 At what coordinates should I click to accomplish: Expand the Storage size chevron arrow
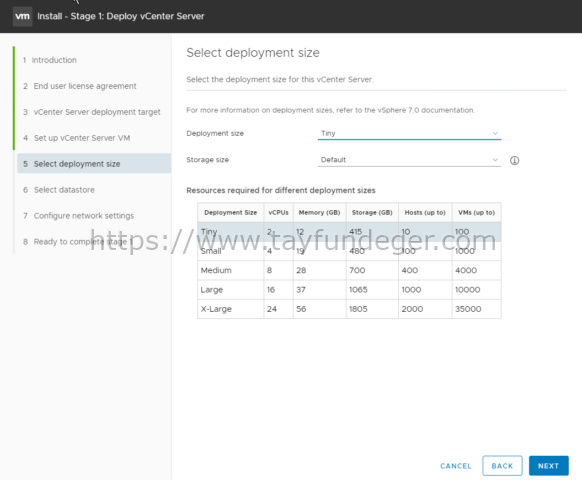tap(495, 160)
